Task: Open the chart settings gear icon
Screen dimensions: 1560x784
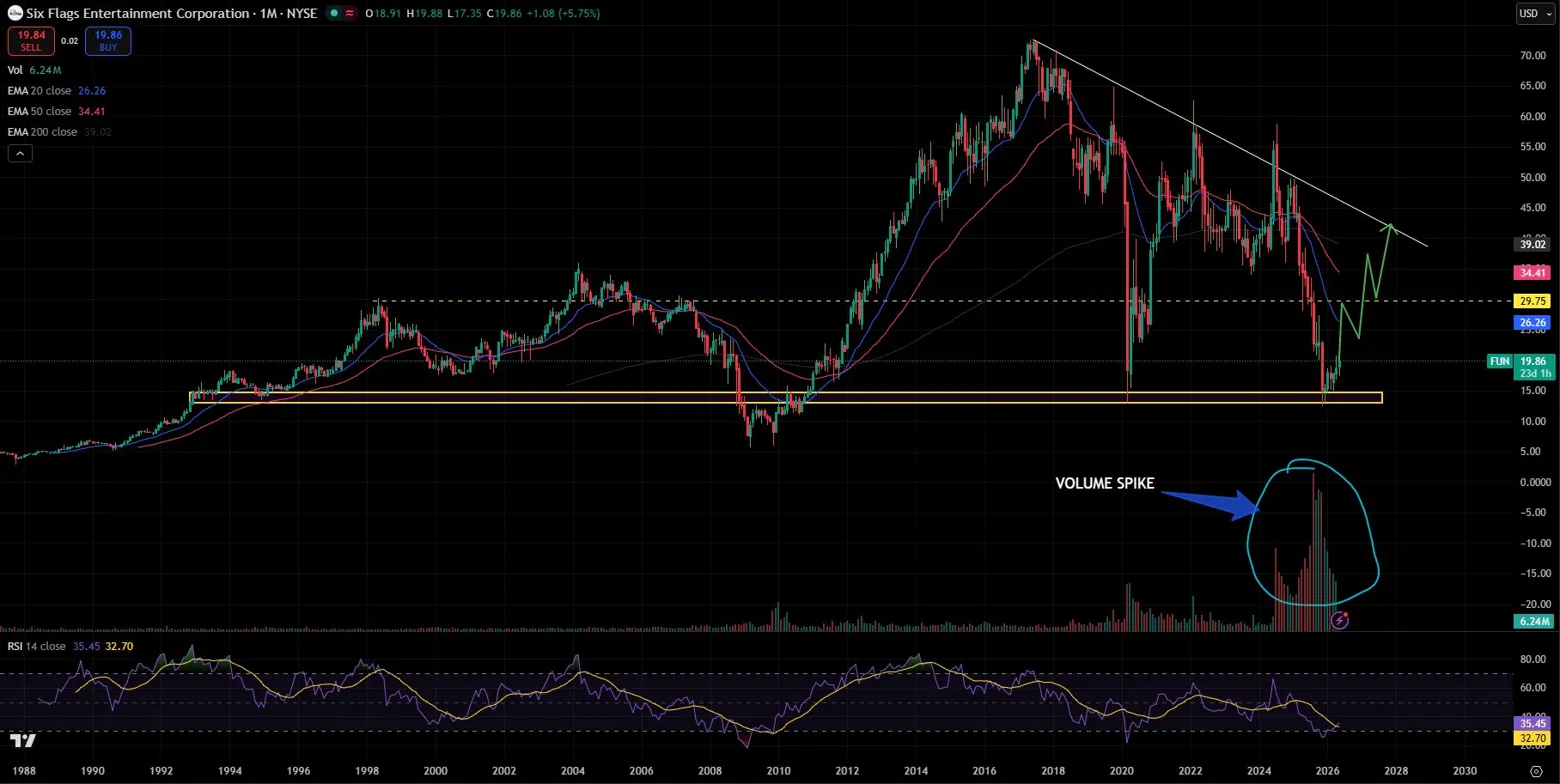Action: pyautogui.click(x=1536, y=773)
